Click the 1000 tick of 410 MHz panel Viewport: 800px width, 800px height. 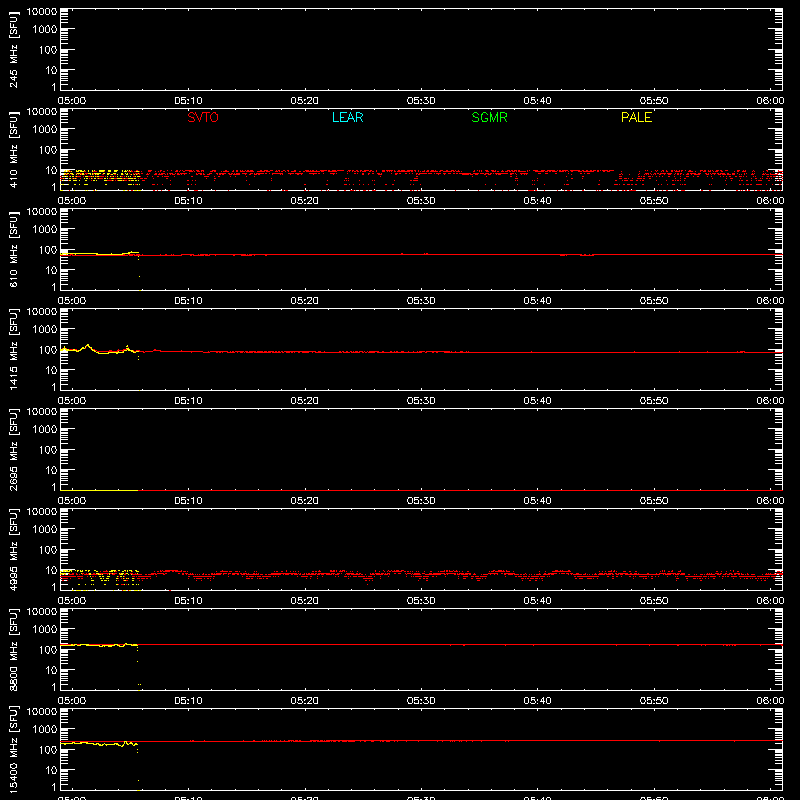tap(45, 130)
